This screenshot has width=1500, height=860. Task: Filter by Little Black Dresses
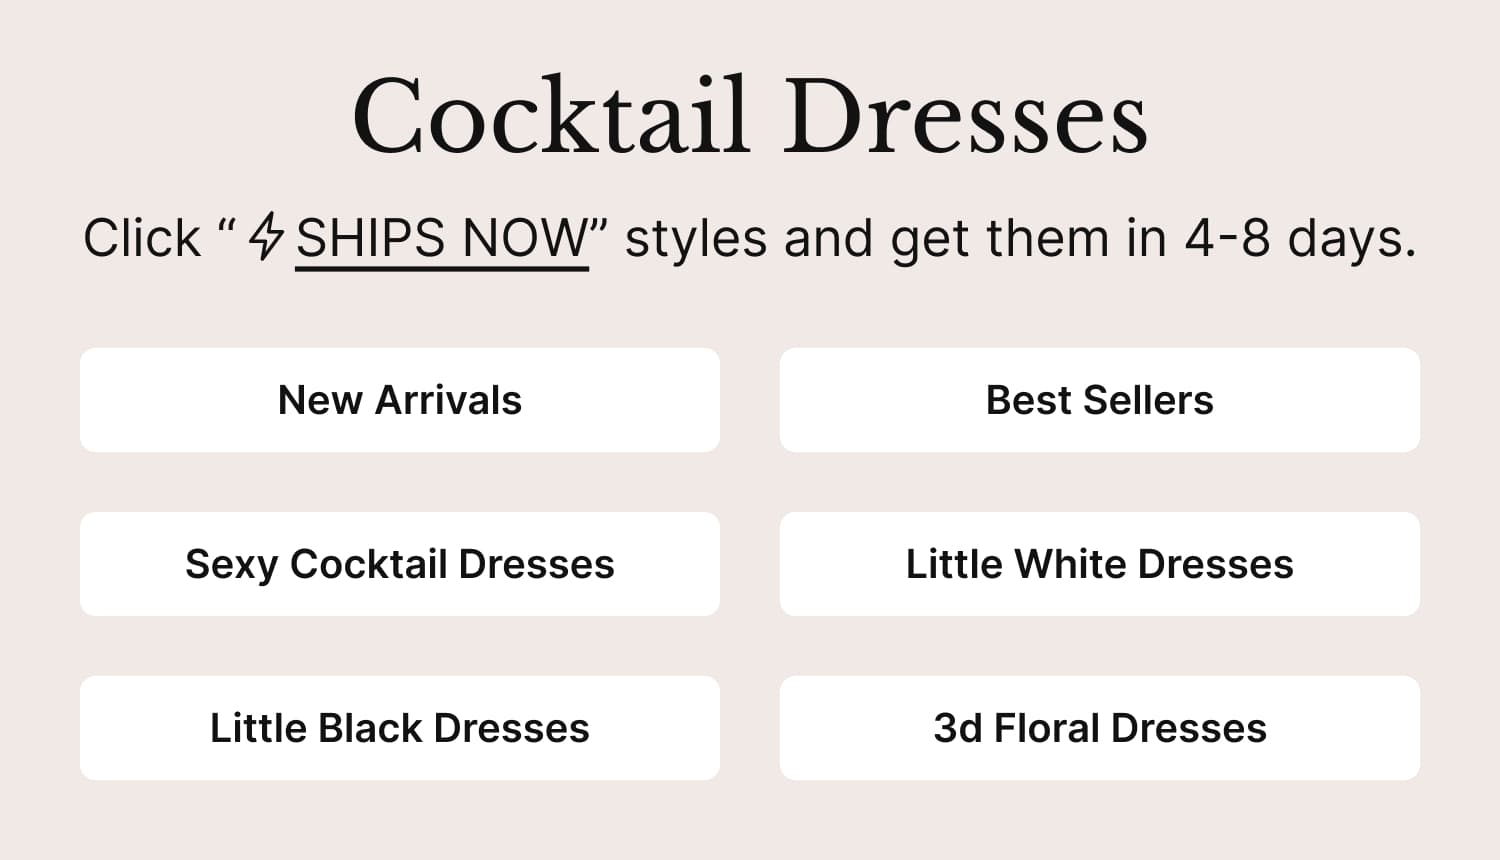point(400,728)
